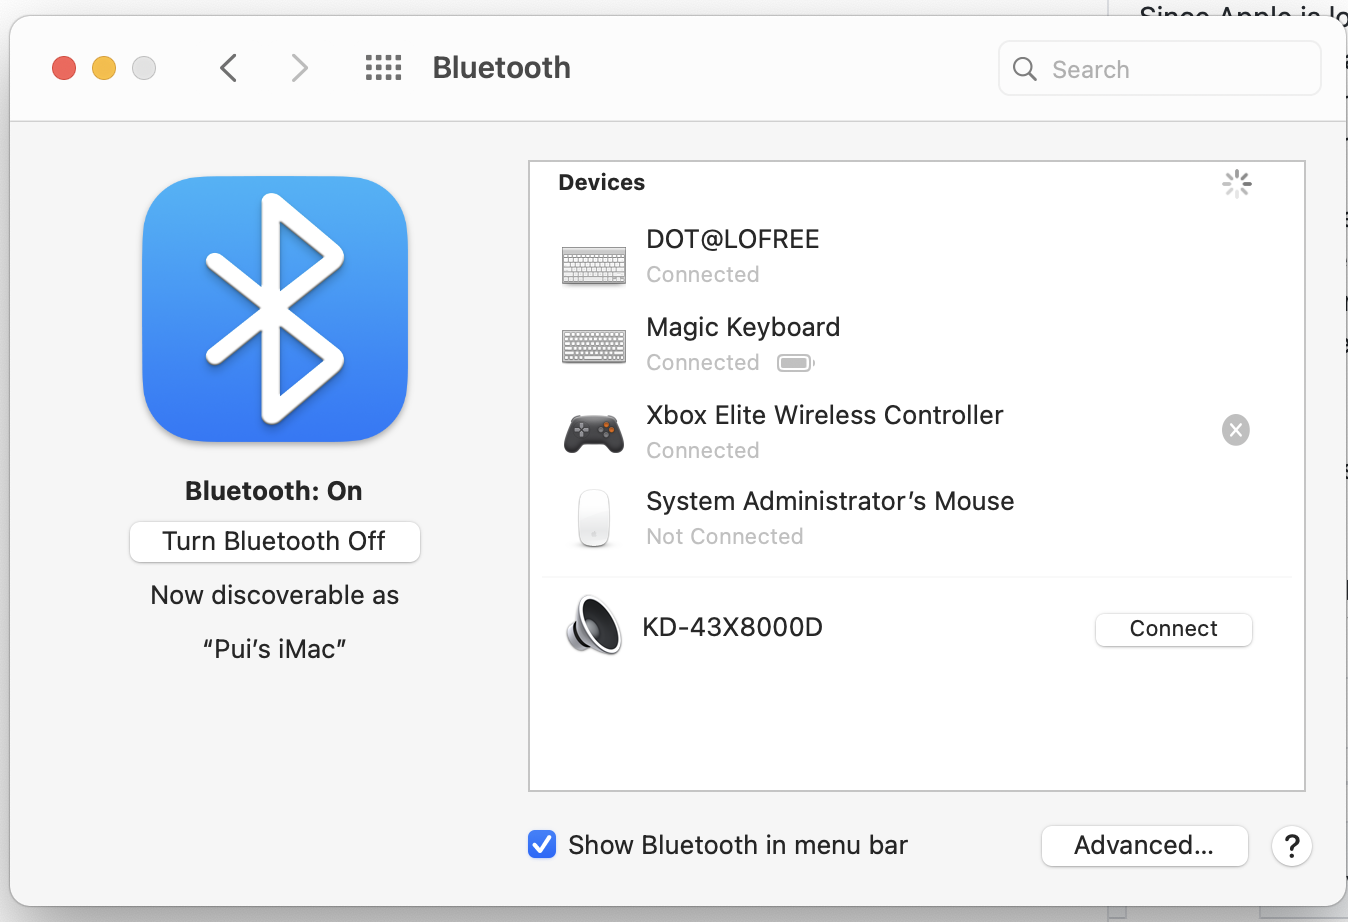Click the Bluetooth window title
1348x922 pixels.
(x=502, y=68)
